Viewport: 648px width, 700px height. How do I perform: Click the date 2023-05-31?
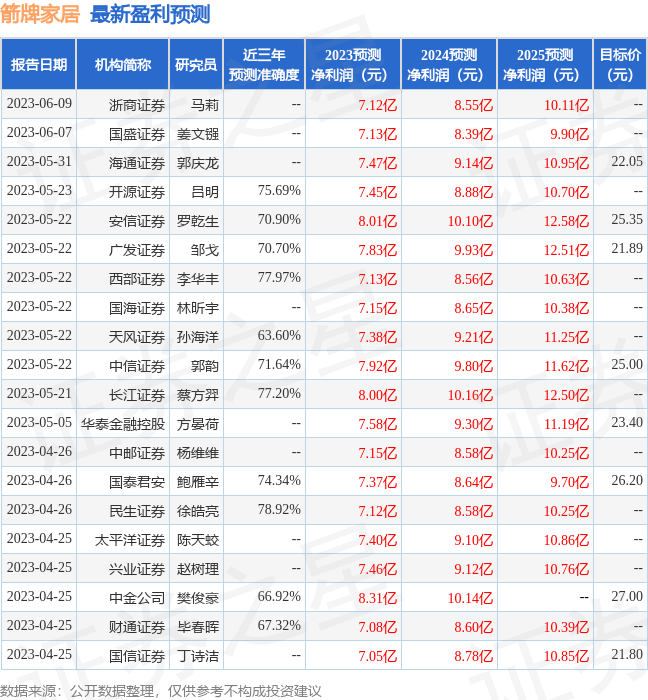tap(39, 161)
